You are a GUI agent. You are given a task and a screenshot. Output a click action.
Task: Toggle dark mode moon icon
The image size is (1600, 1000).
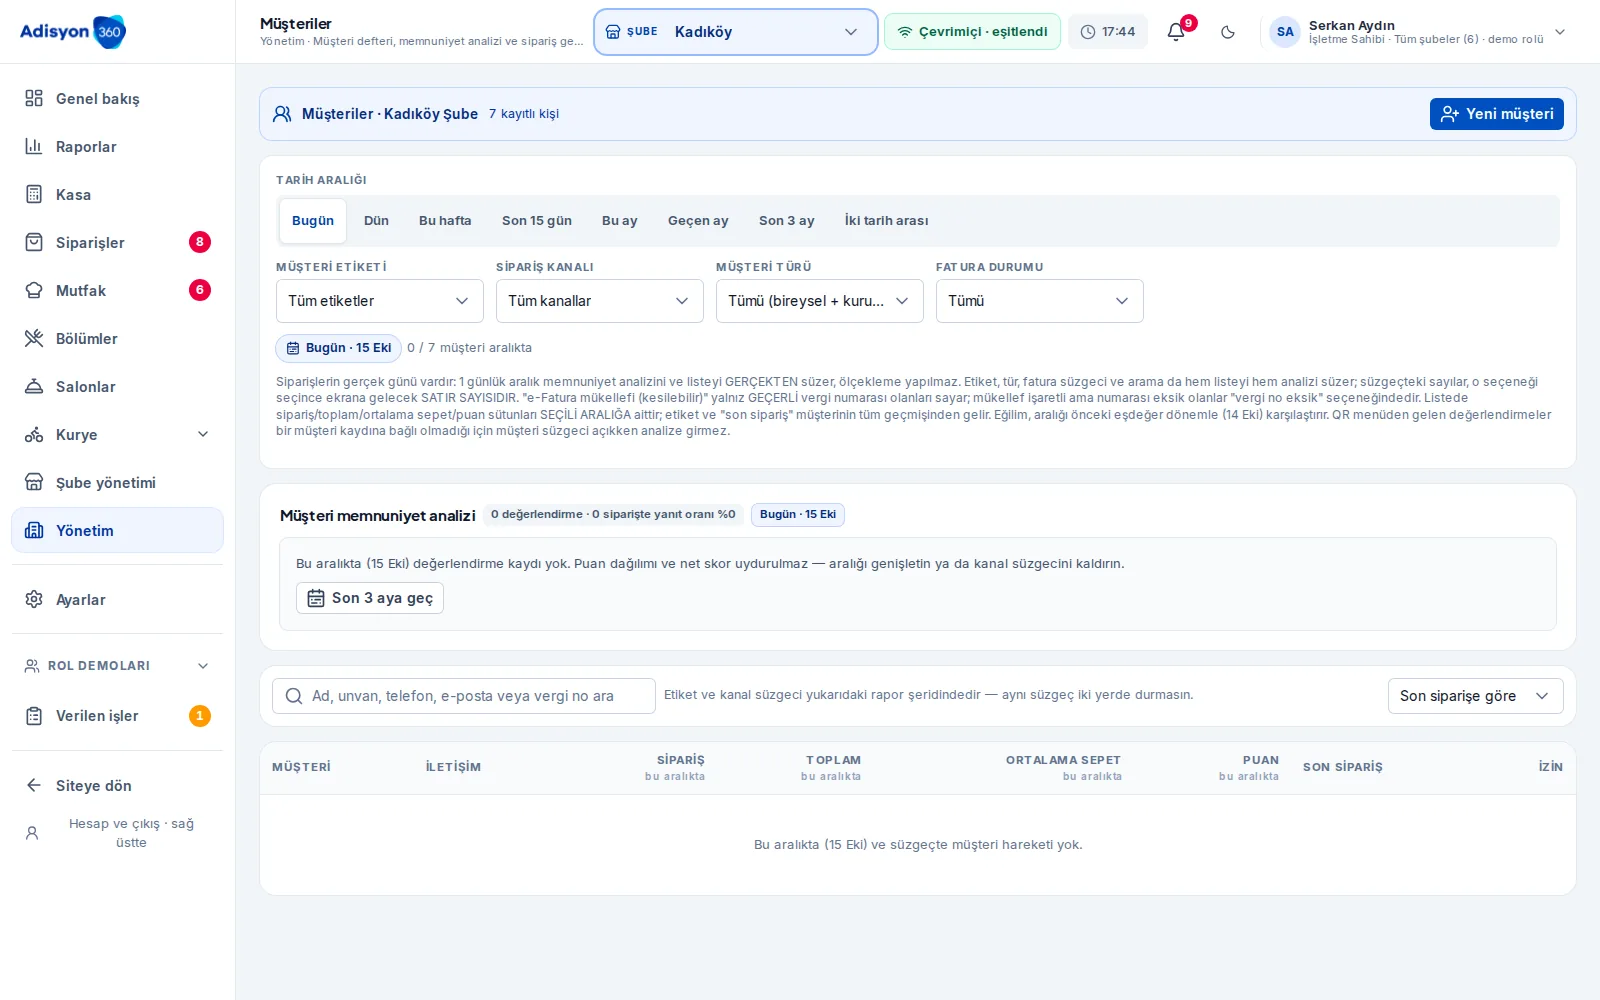tap(1228, 32)
